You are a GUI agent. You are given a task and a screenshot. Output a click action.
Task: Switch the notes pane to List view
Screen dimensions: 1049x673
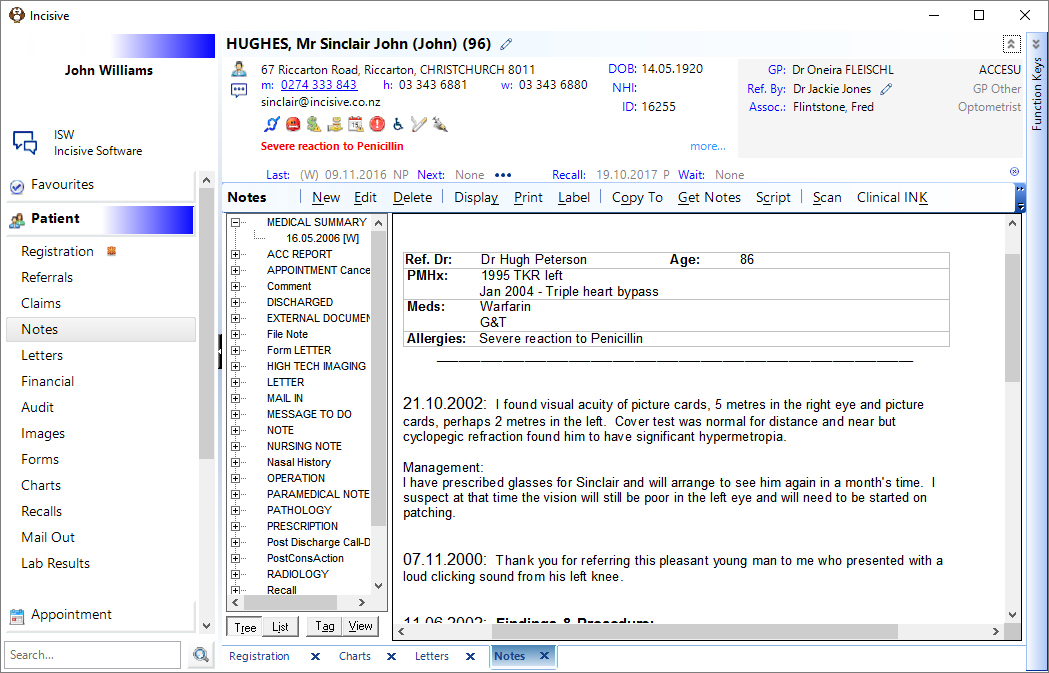tap(280, 627)
